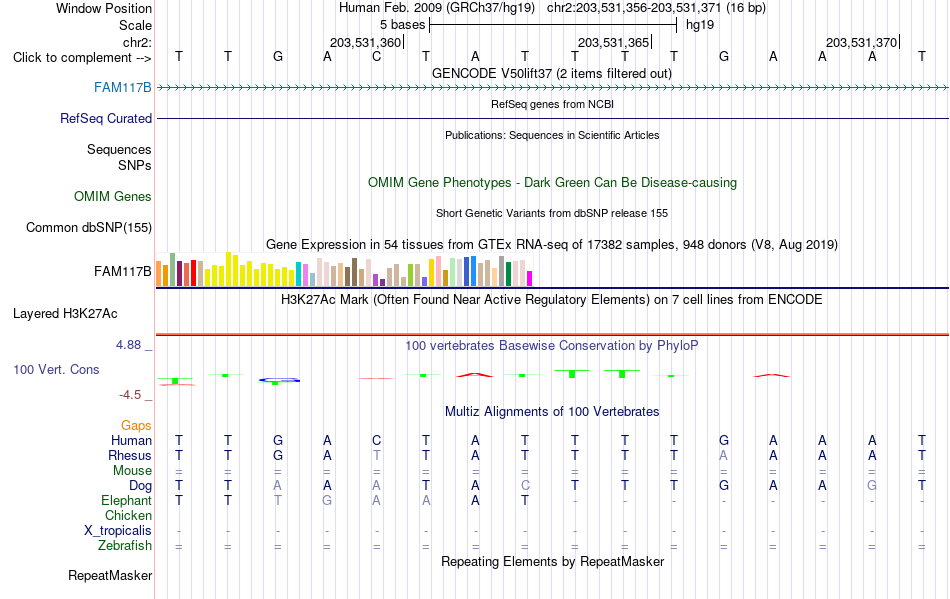This screenshot has height=599, width=950.
Task: Click the Chicken species label
Action: click(128, 515)
